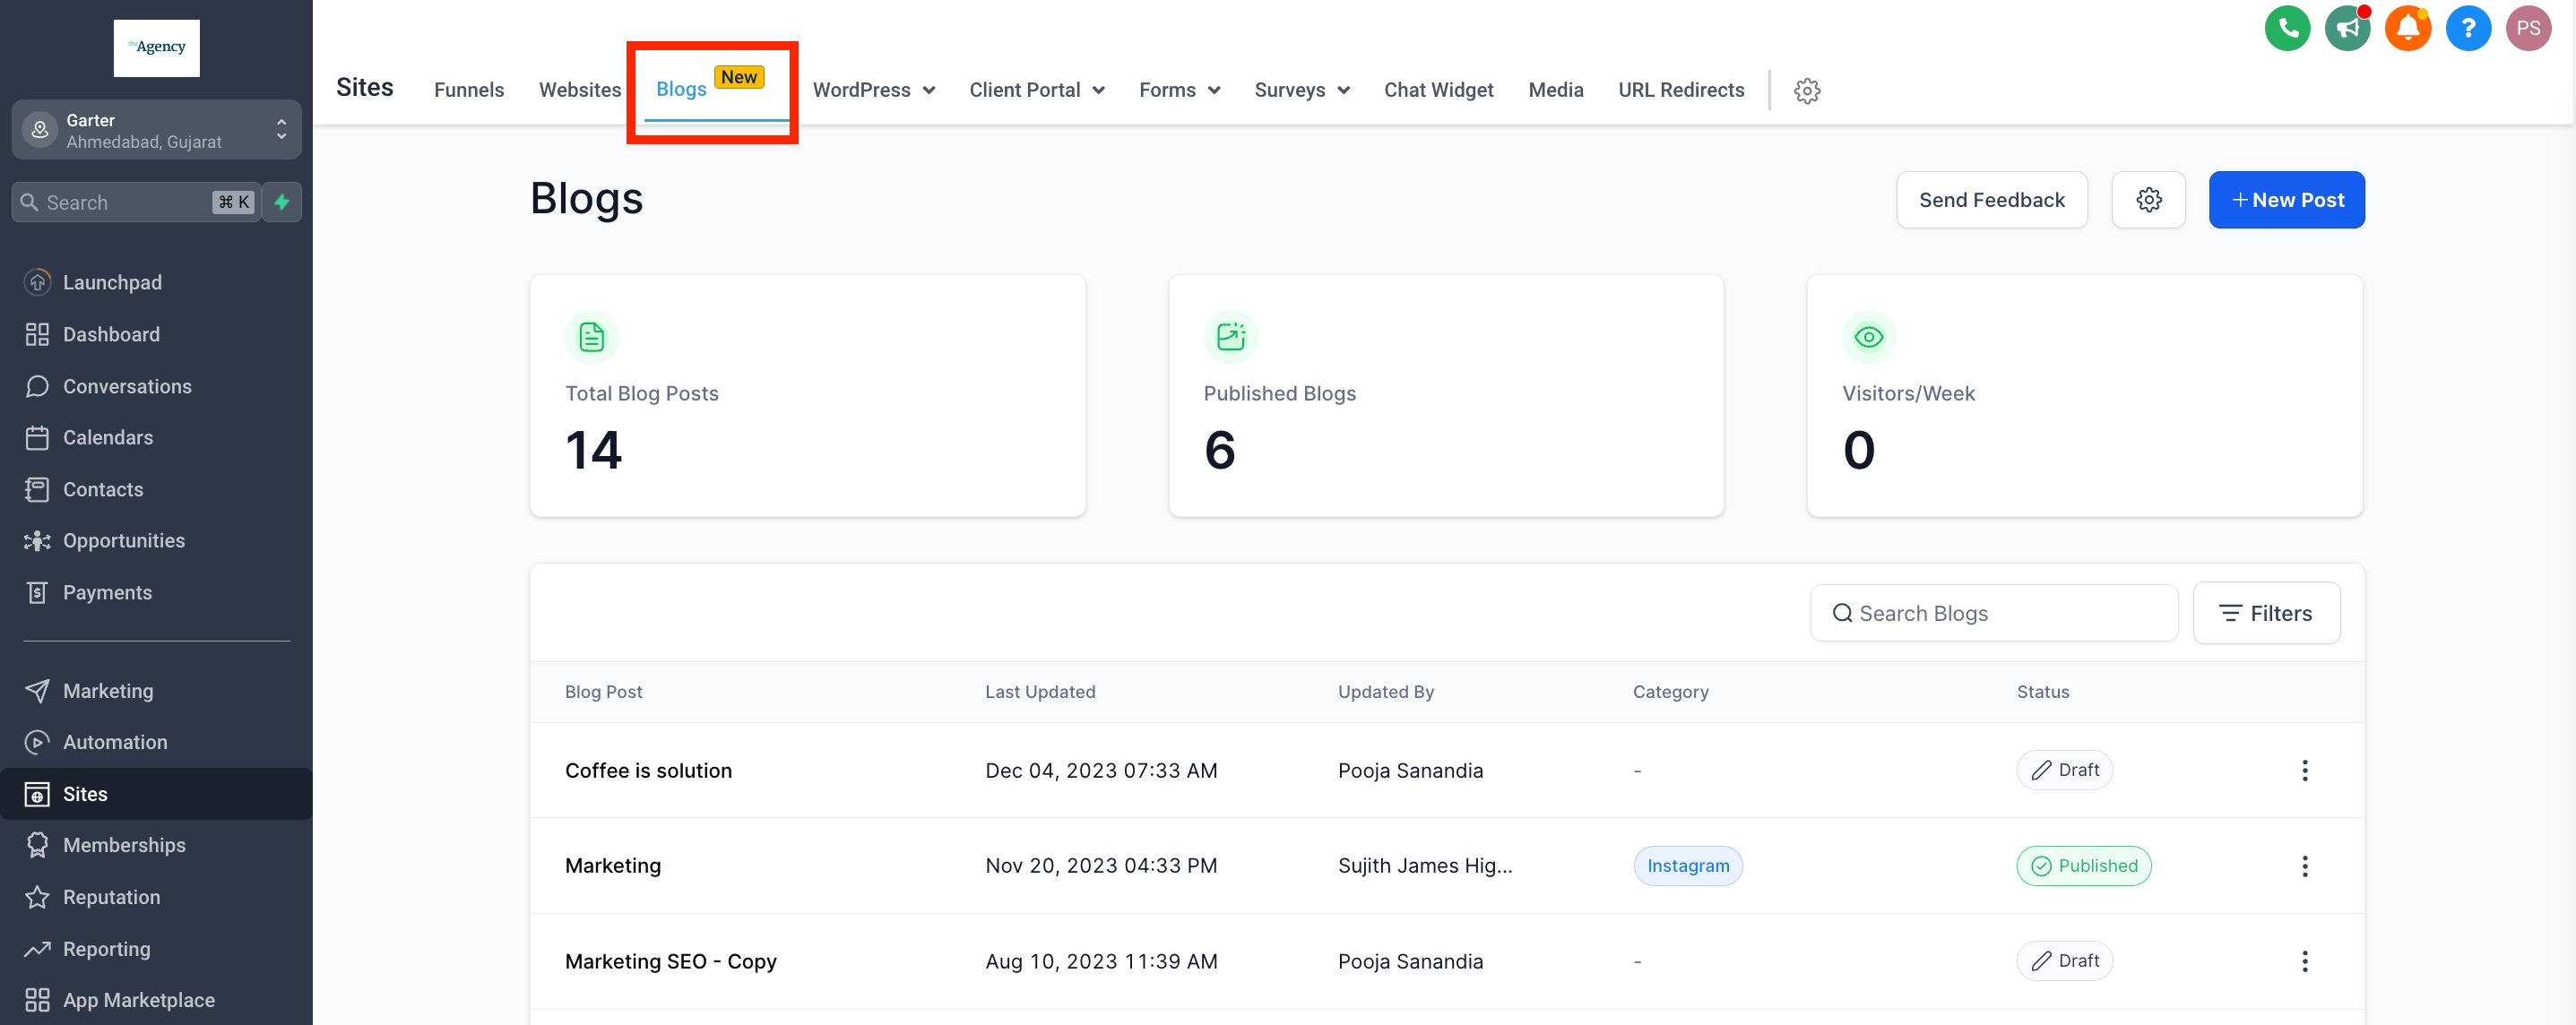Open the megaphone announcements icon
The width and height of the screenshot is (2576, 1025).
pos(2347,28)
